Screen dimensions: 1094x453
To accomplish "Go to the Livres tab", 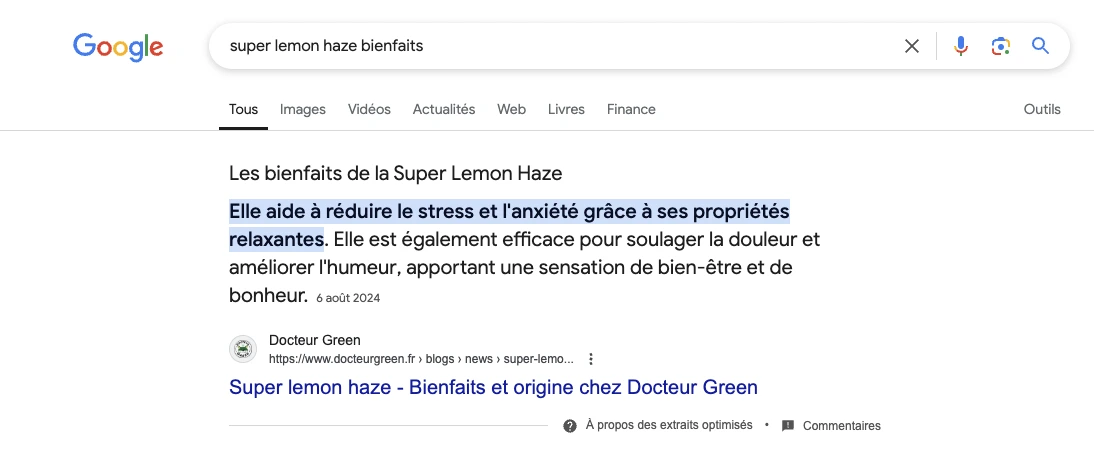I will tap(566, 110).
